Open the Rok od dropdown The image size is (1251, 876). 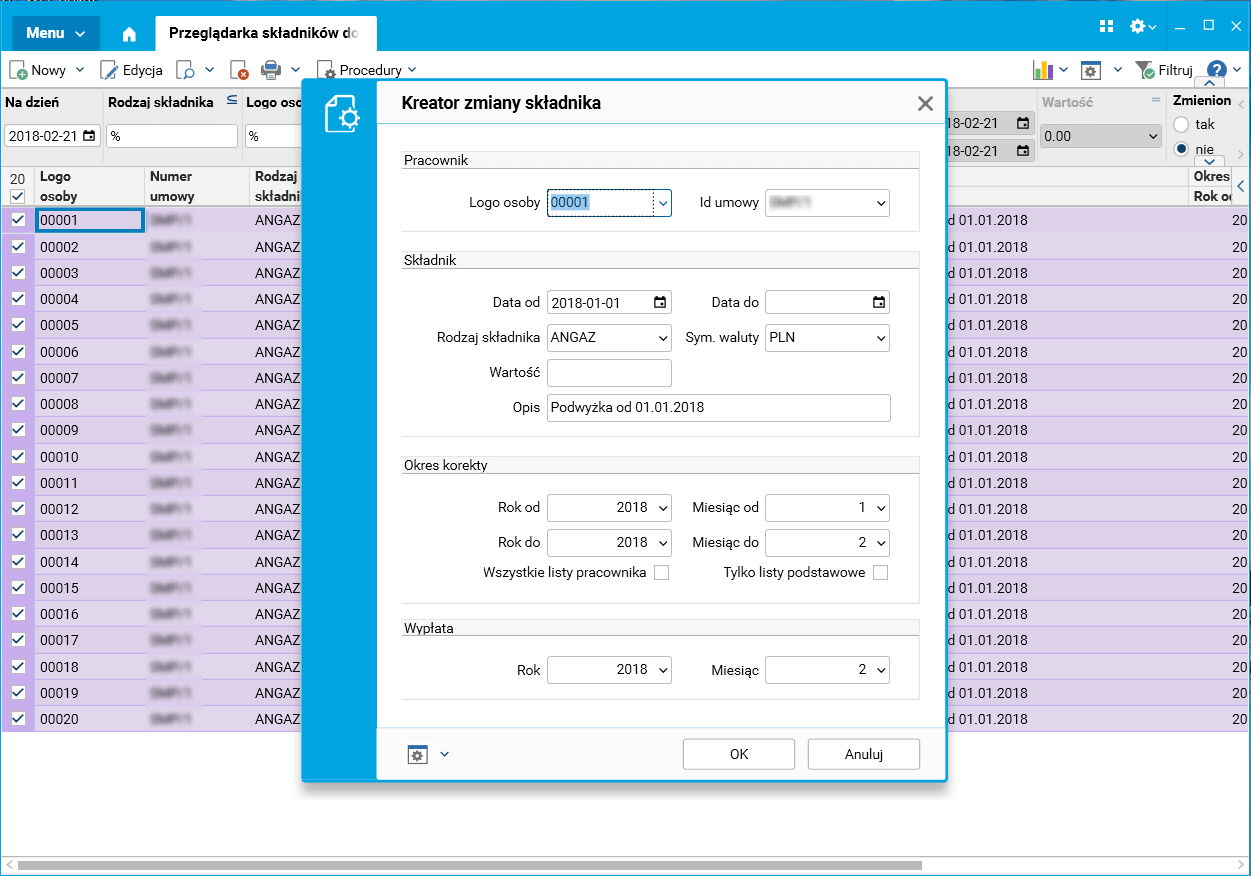pos(662,508)
